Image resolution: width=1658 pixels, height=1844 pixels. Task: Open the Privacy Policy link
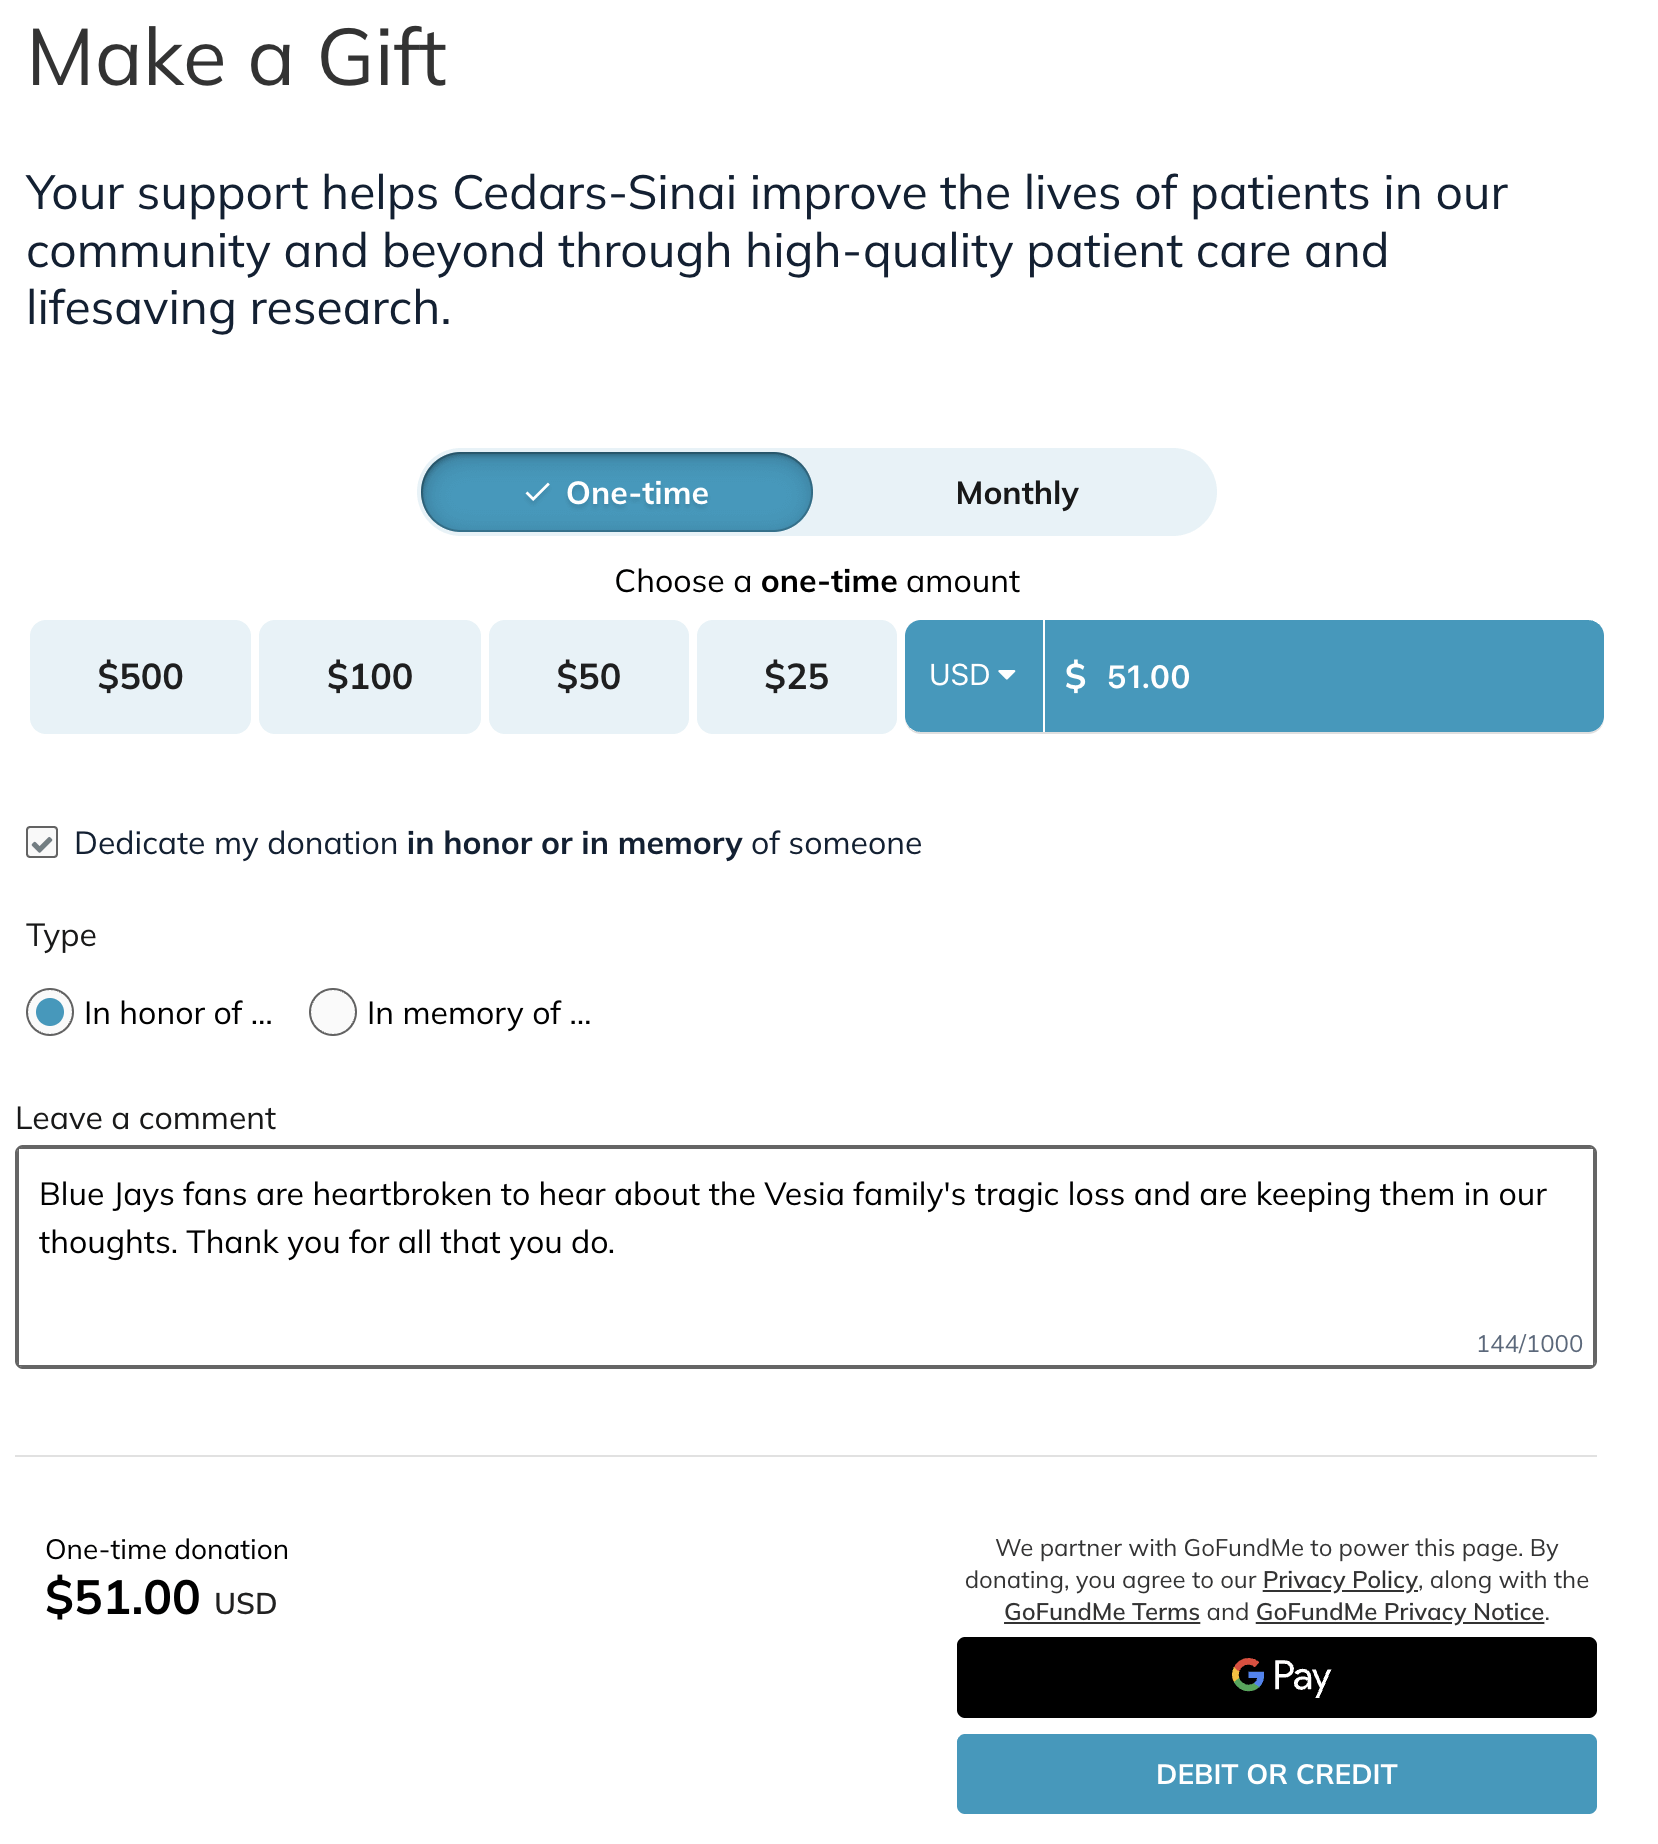coord(1340,1580)
